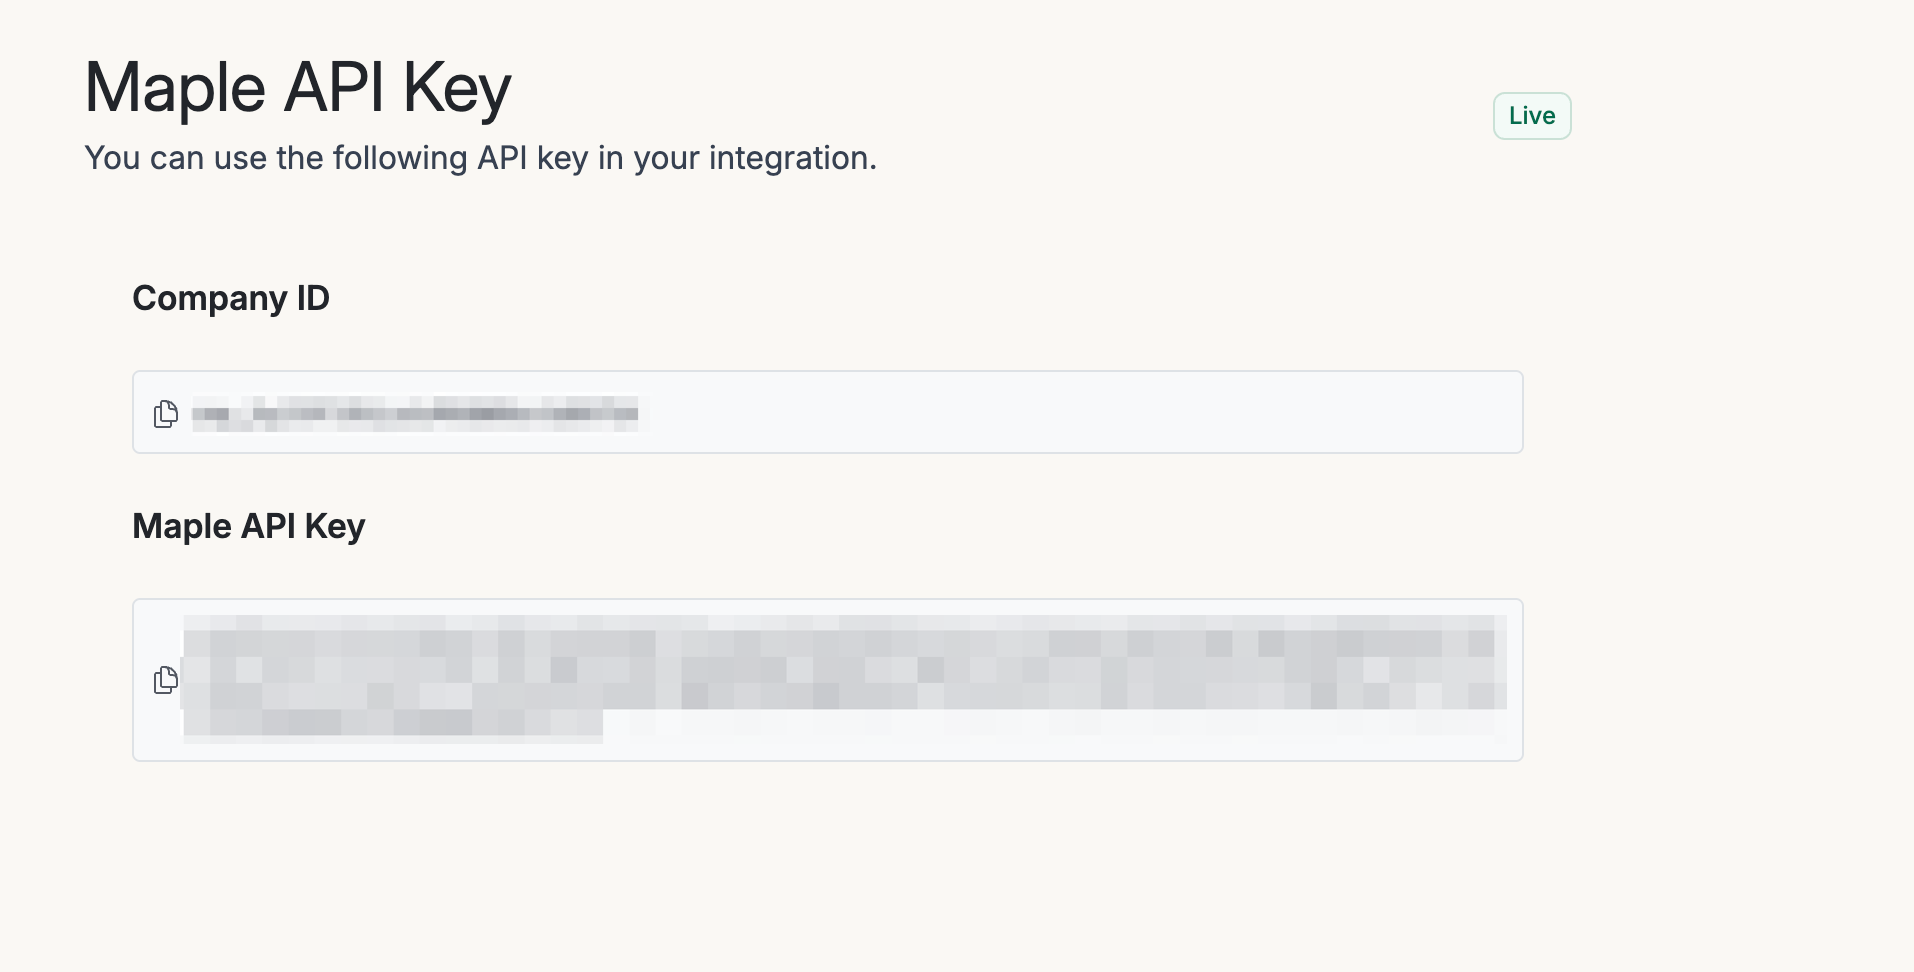Screen dimensions: 1914x972
Task: Click the Company ID section label
Action: tap(231, 298)
